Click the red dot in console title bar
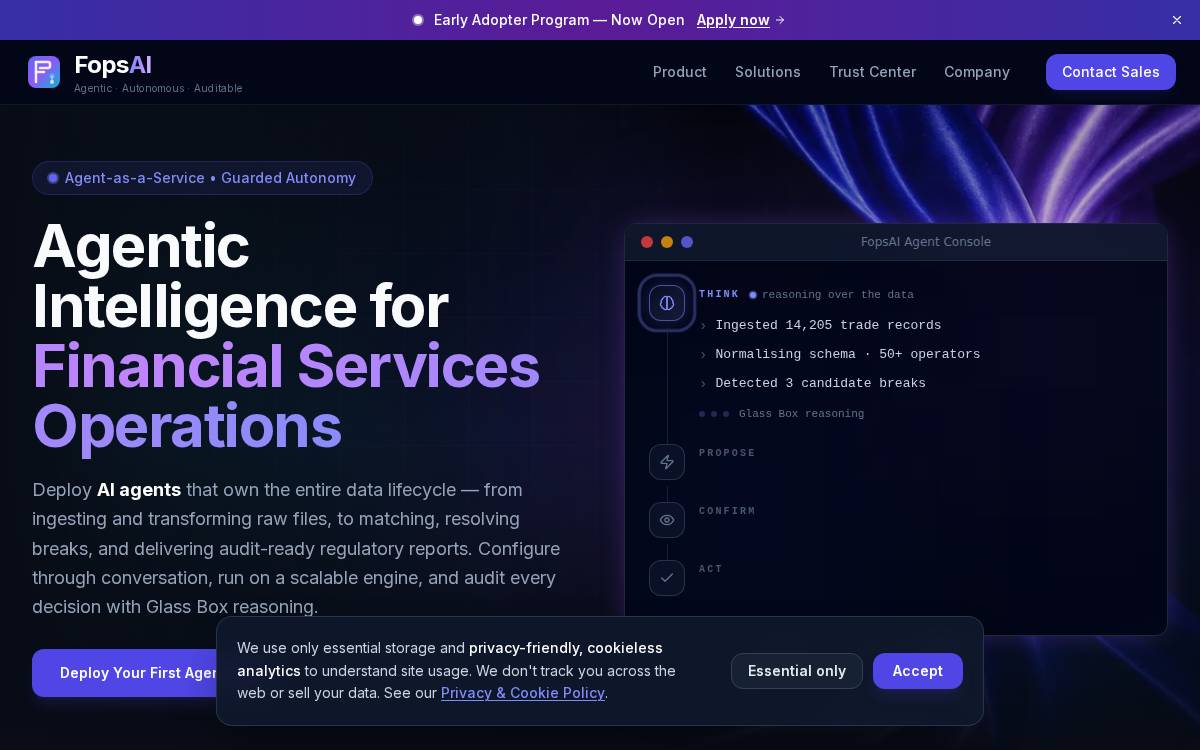The image size is (1200, 750). point(647,242)
